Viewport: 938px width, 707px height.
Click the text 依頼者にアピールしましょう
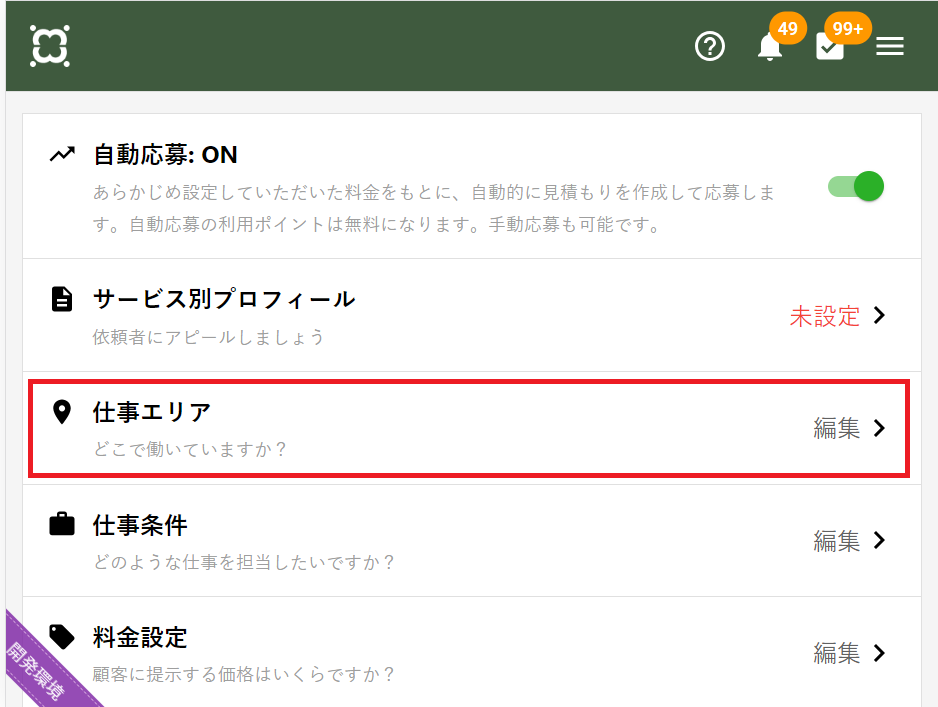pos(208,337)
